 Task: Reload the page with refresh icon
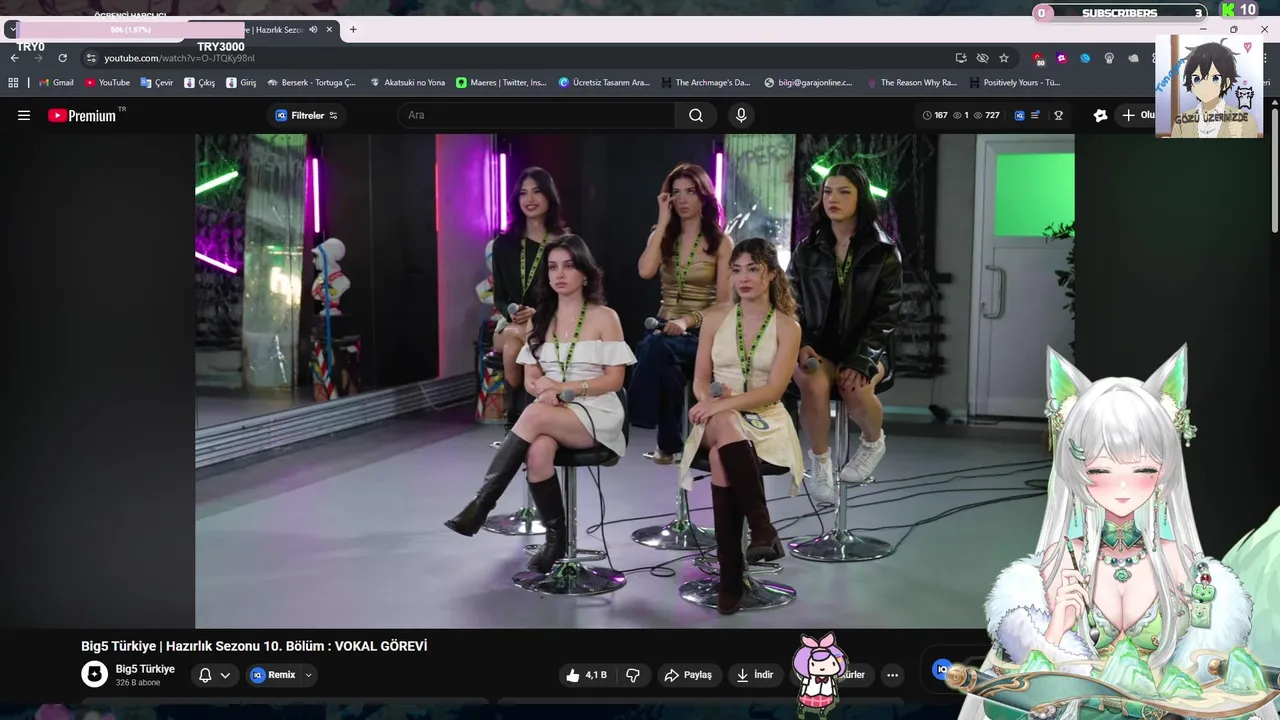tap(62, 58)
